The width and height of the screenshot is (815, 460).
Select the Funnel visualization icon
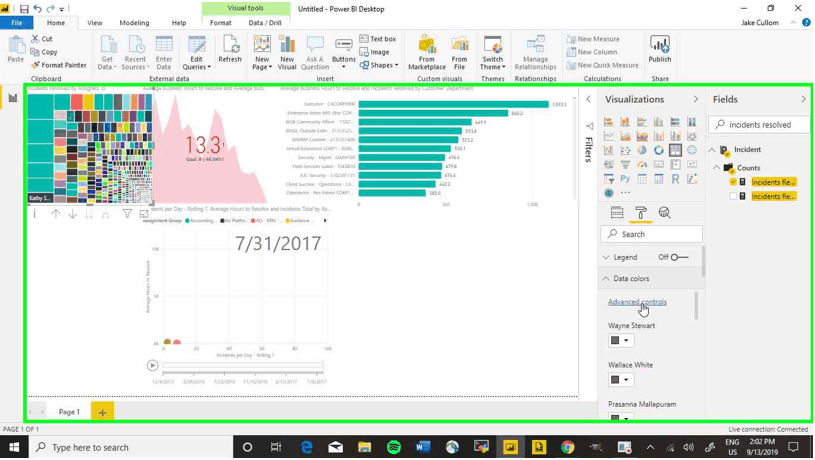(625, 165)
